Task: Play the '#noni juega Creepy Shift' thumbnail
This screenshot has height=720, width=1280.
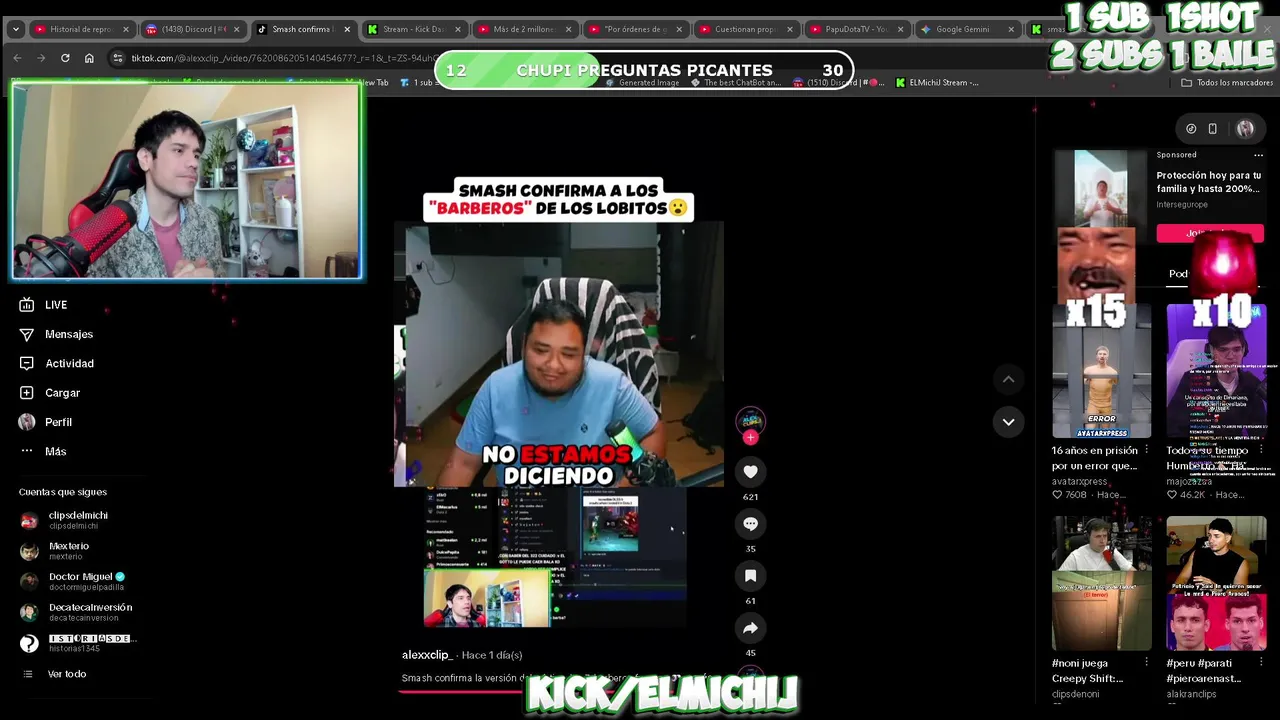Action: (1101, 584)
